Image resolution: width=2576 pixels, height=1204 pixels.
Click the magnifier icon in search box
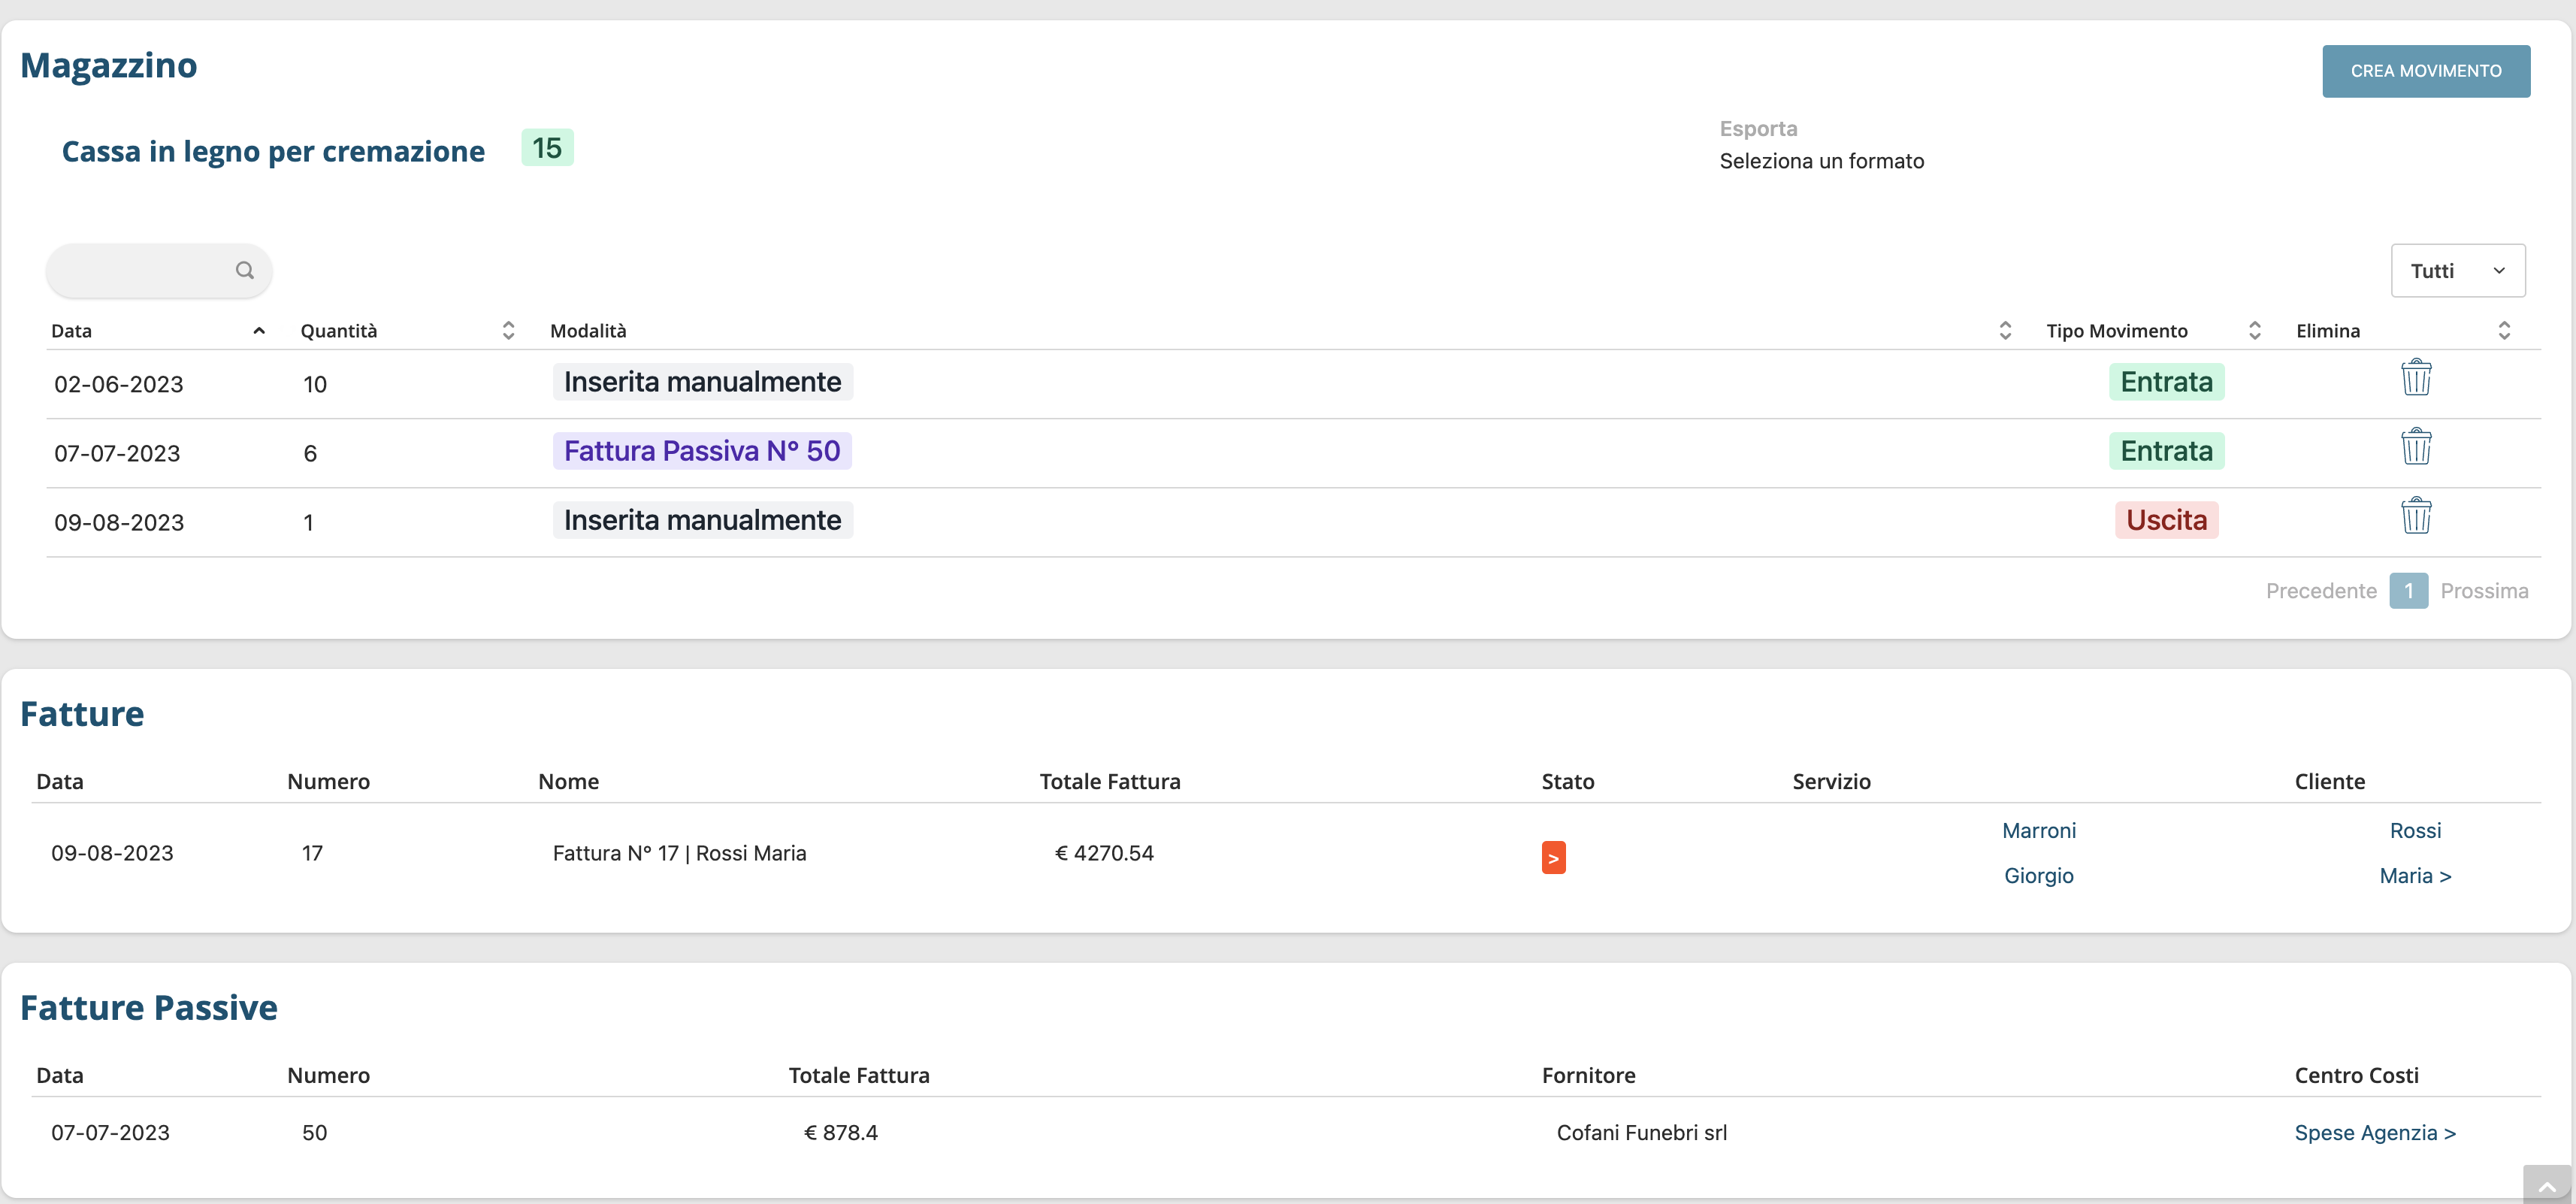[244, 270]
